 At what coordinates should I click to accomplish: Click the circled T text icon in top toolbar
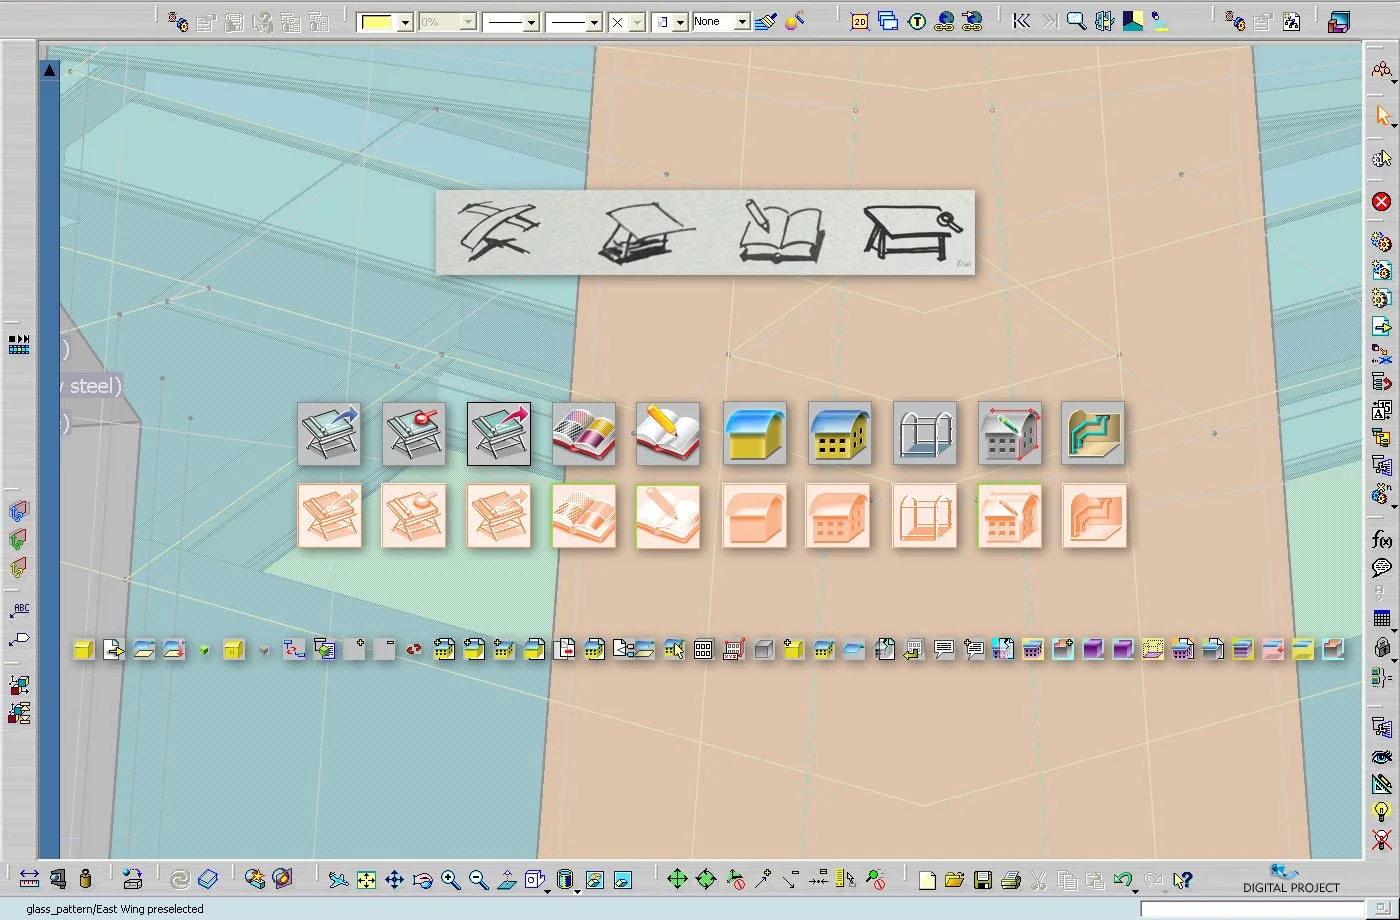pyautogui.click(x=916, y=21)
